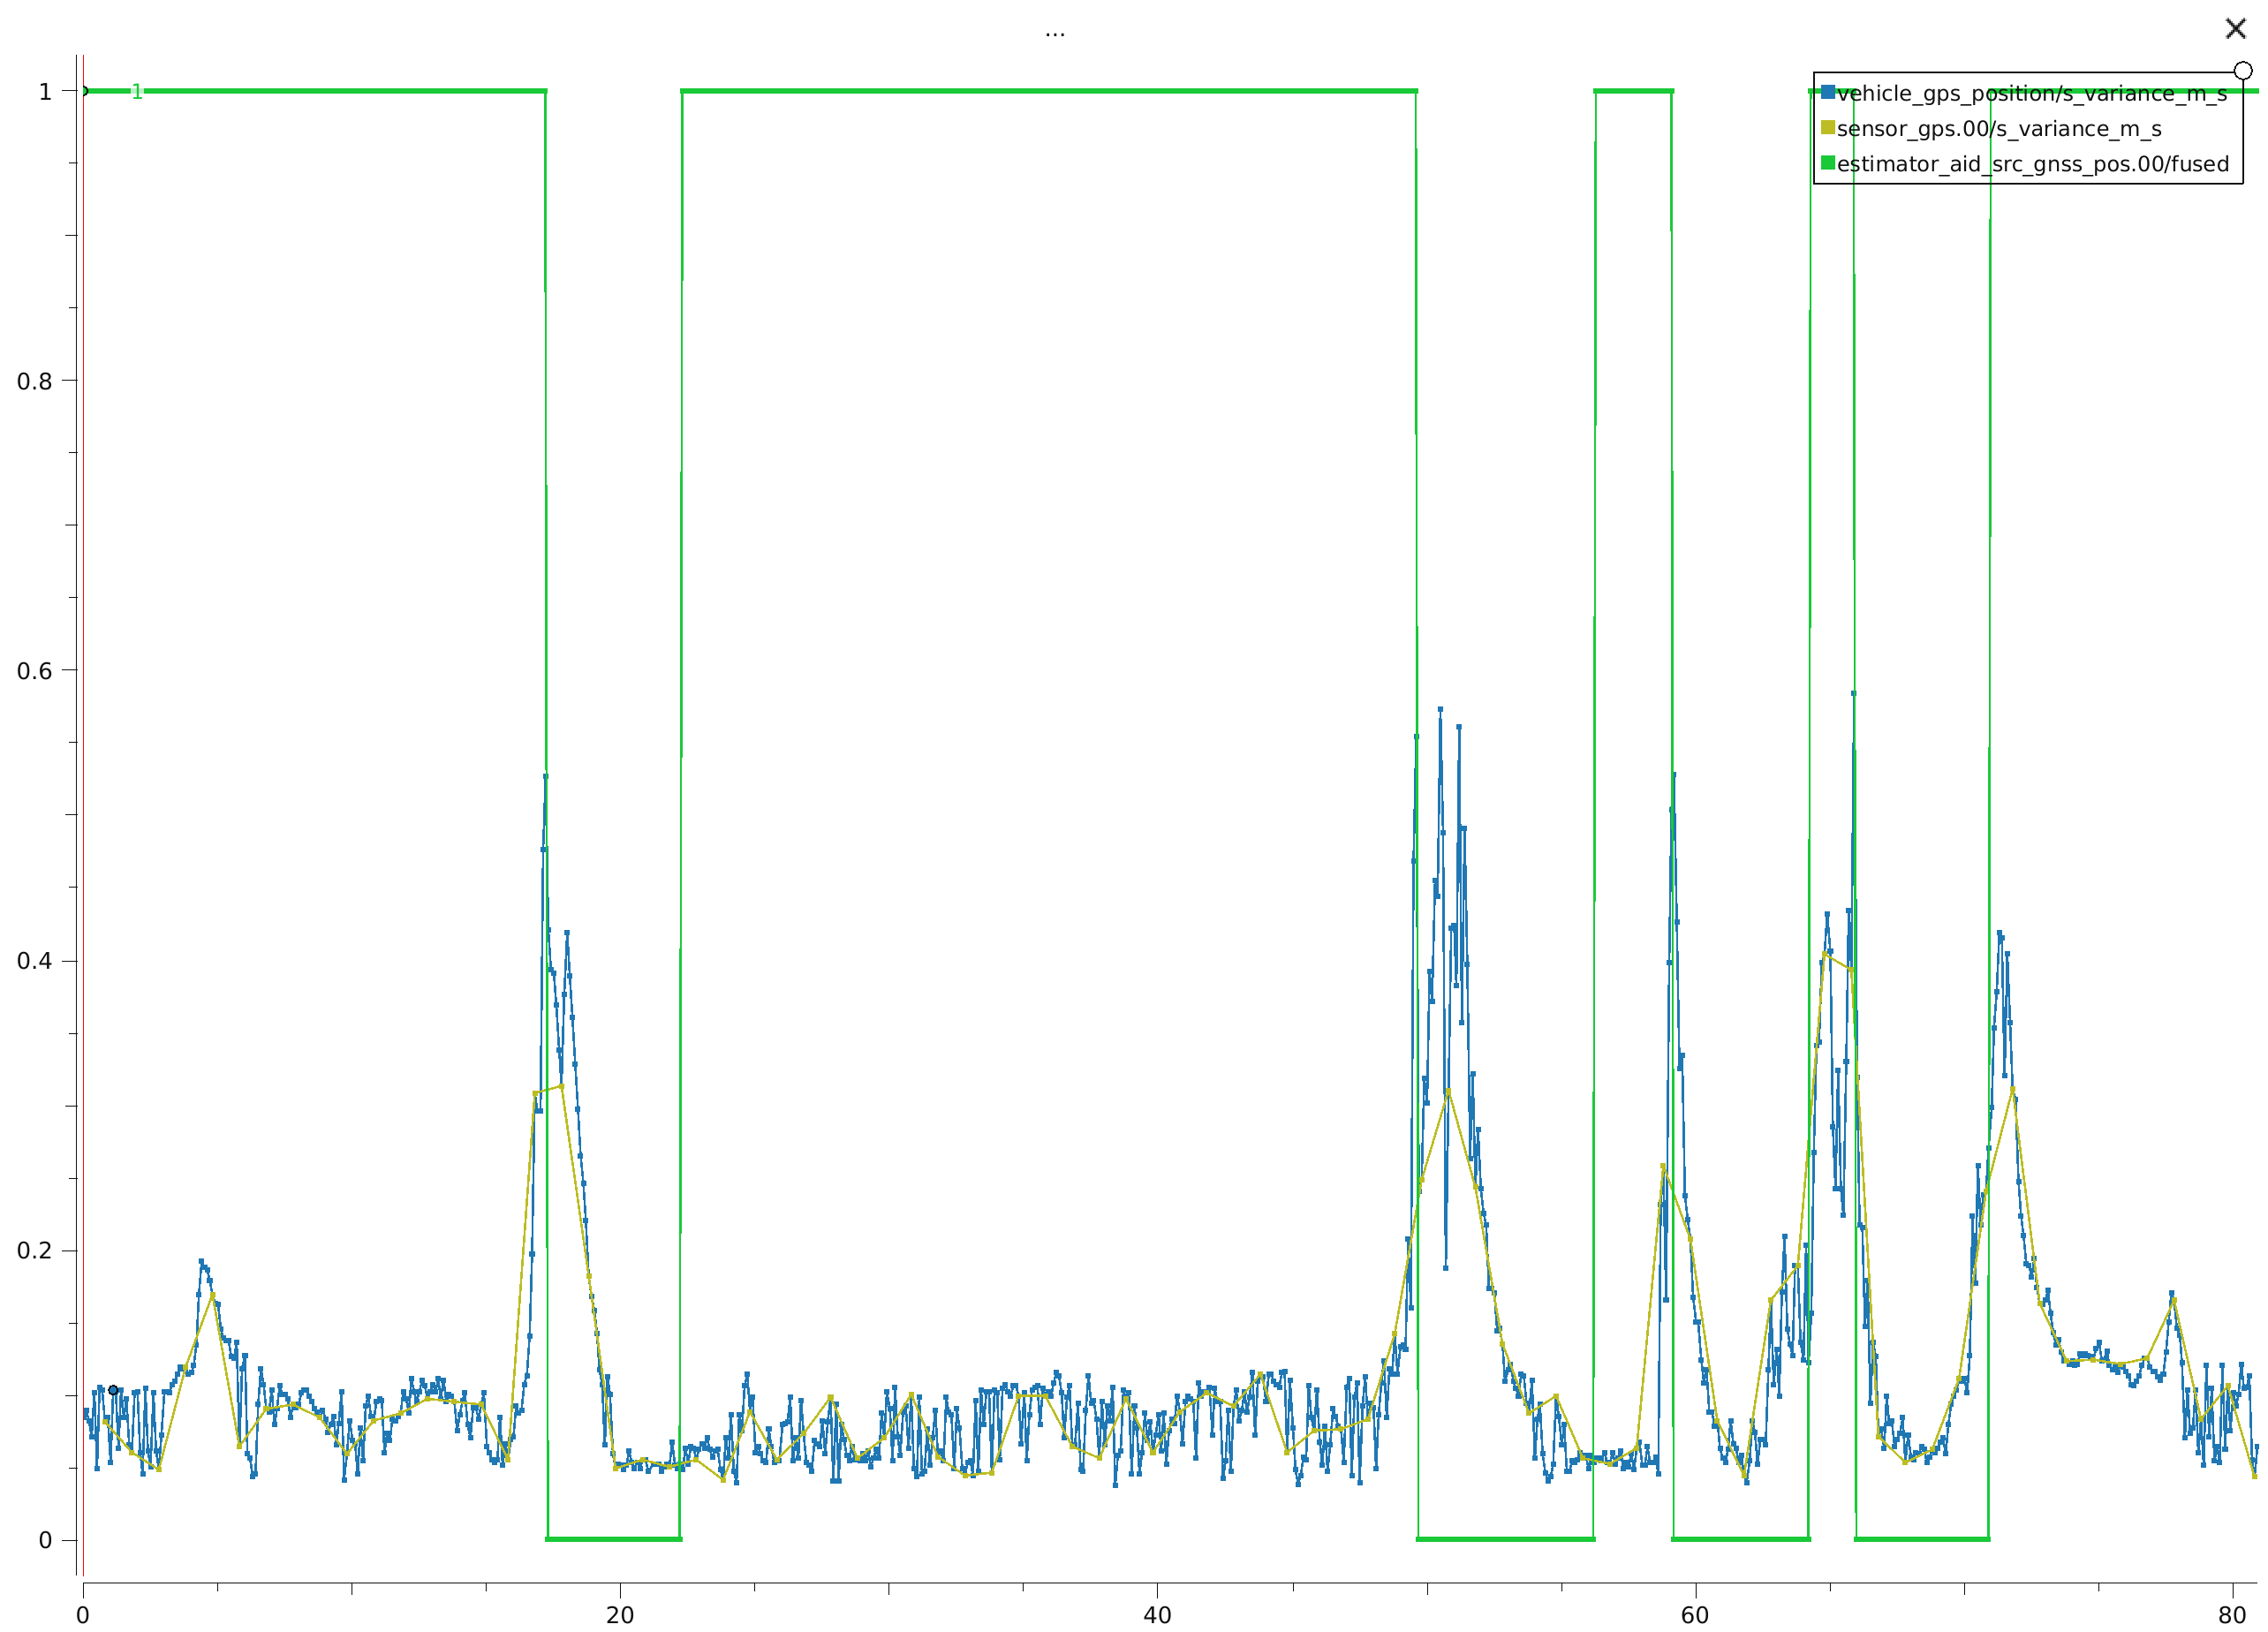Toggle the vehicle_gps_position/s_variance_m_s curve via legend
This screenshot has height=1632, width=2268.
(x=2031, y=93)
